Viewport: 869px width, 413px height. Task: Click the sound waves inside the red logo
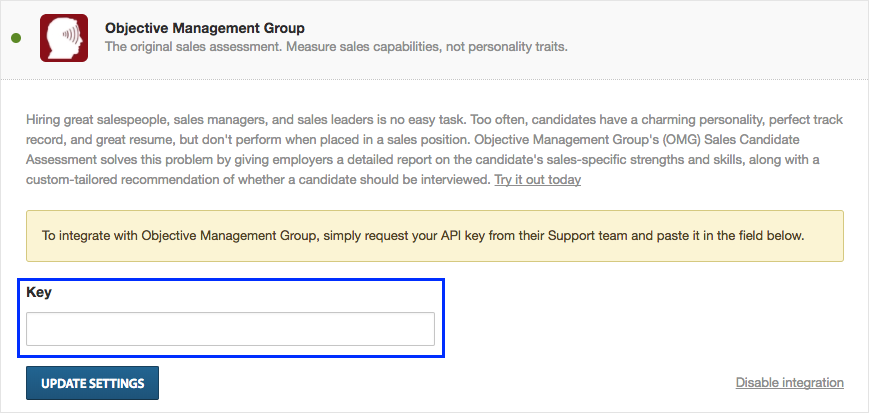pyautogui.click(x=69, y=34)
